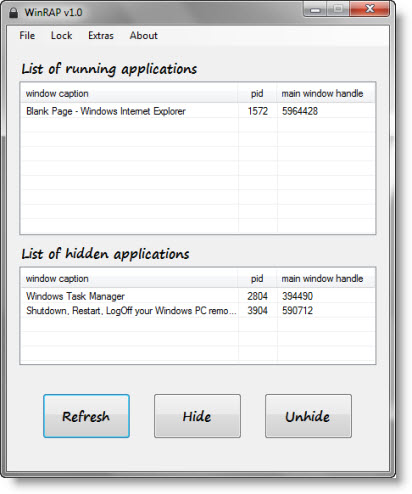
Task: Click the WinRAP padlock icon in title bar
Action: 13,13
